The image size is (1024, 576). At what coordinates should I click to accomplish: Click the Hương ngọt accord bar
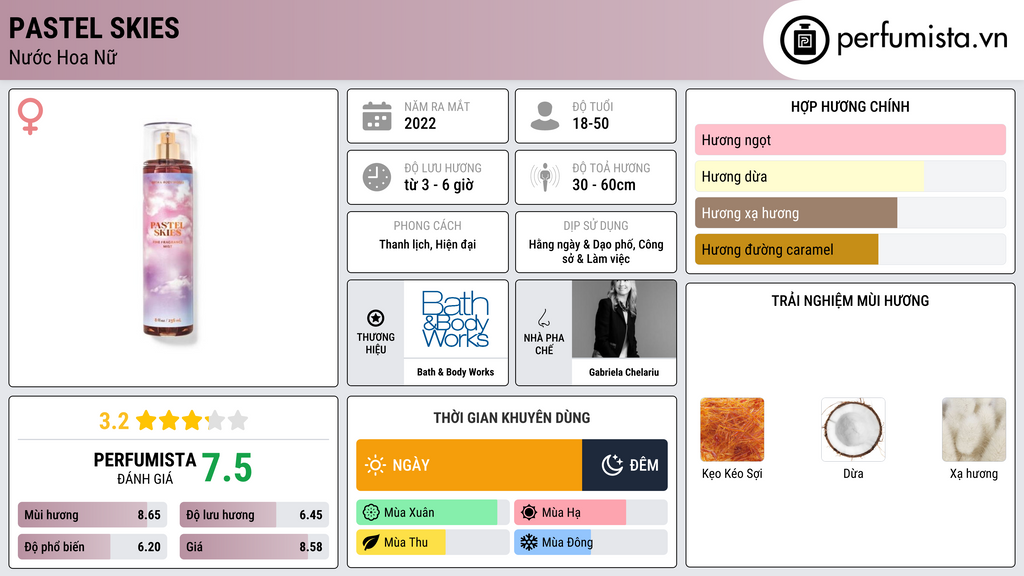pyautogui.click(x=850, y=140)
